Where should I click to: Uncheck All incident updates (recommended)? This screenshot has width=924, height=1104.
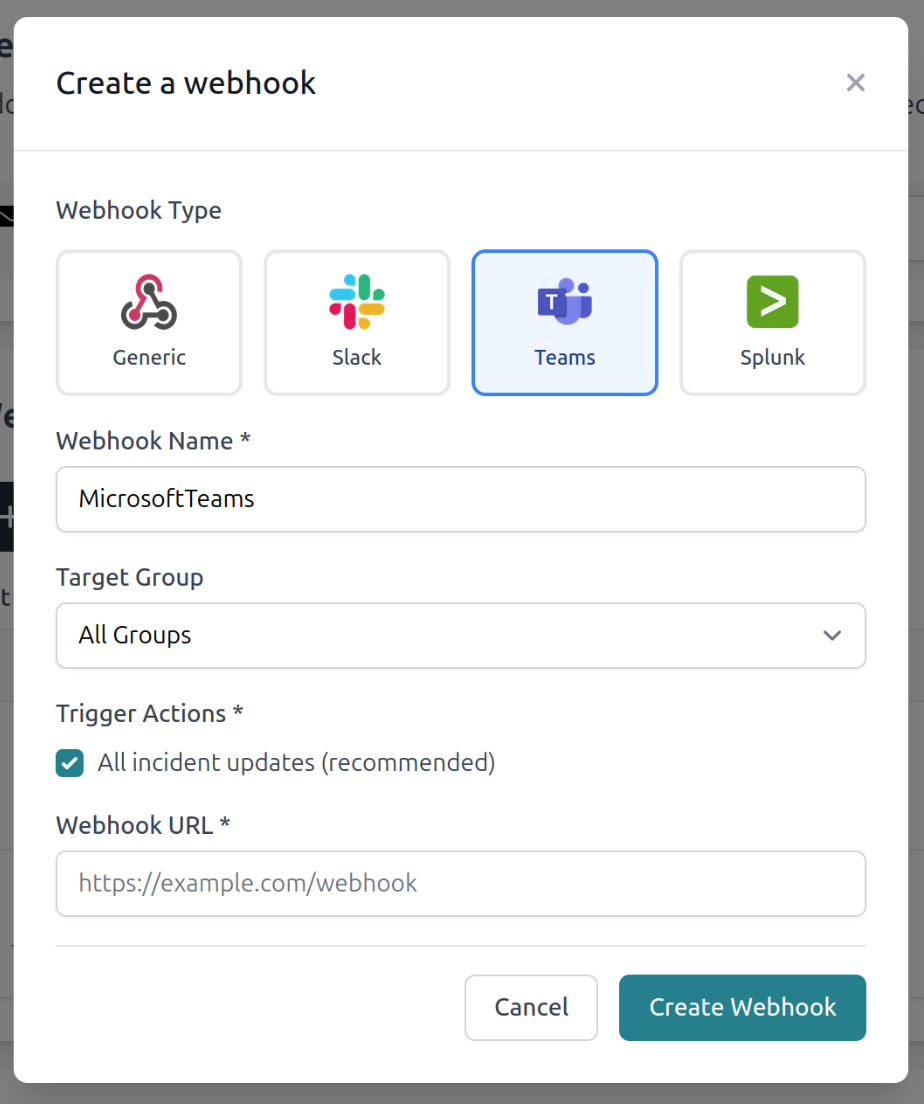[x=69, y=763]
